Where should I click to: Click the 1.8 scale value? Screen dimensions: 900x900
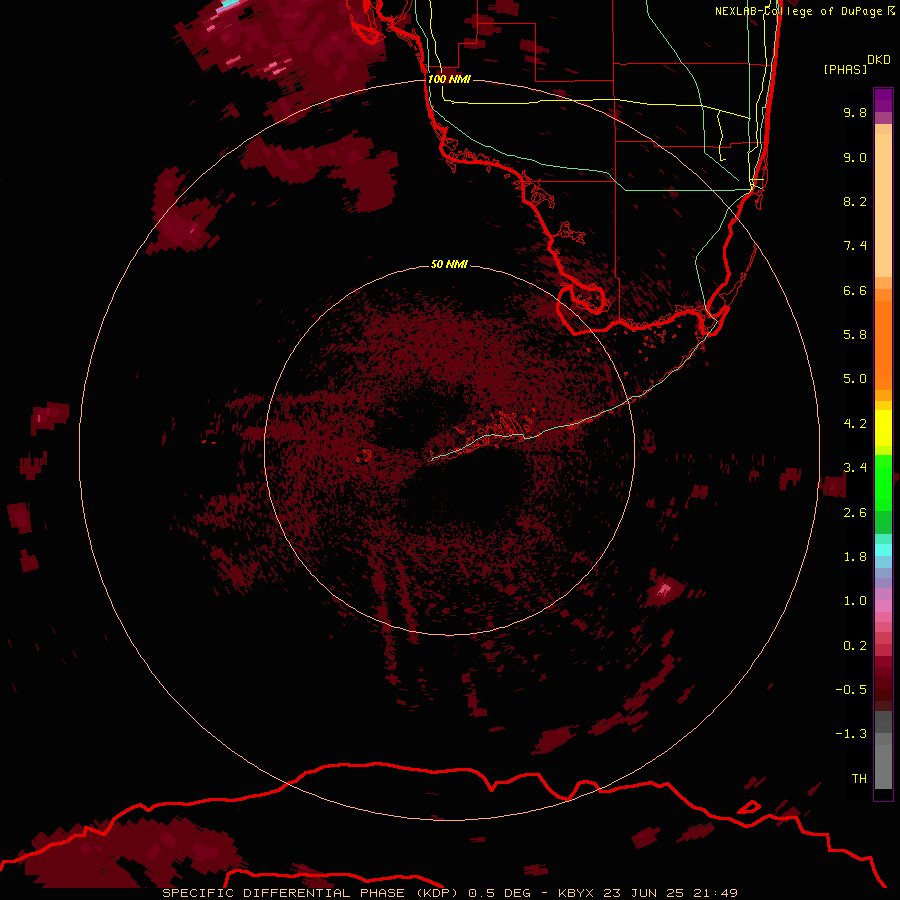click(855, 557)
